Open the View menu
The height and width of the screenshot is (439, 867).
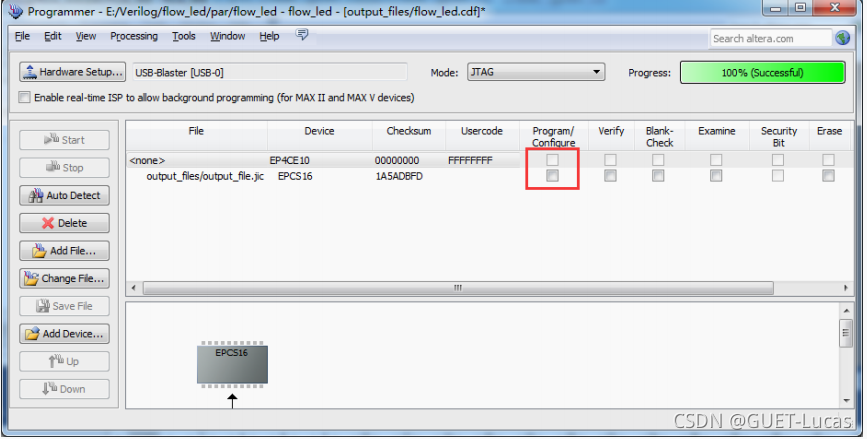tap(86, 36)
